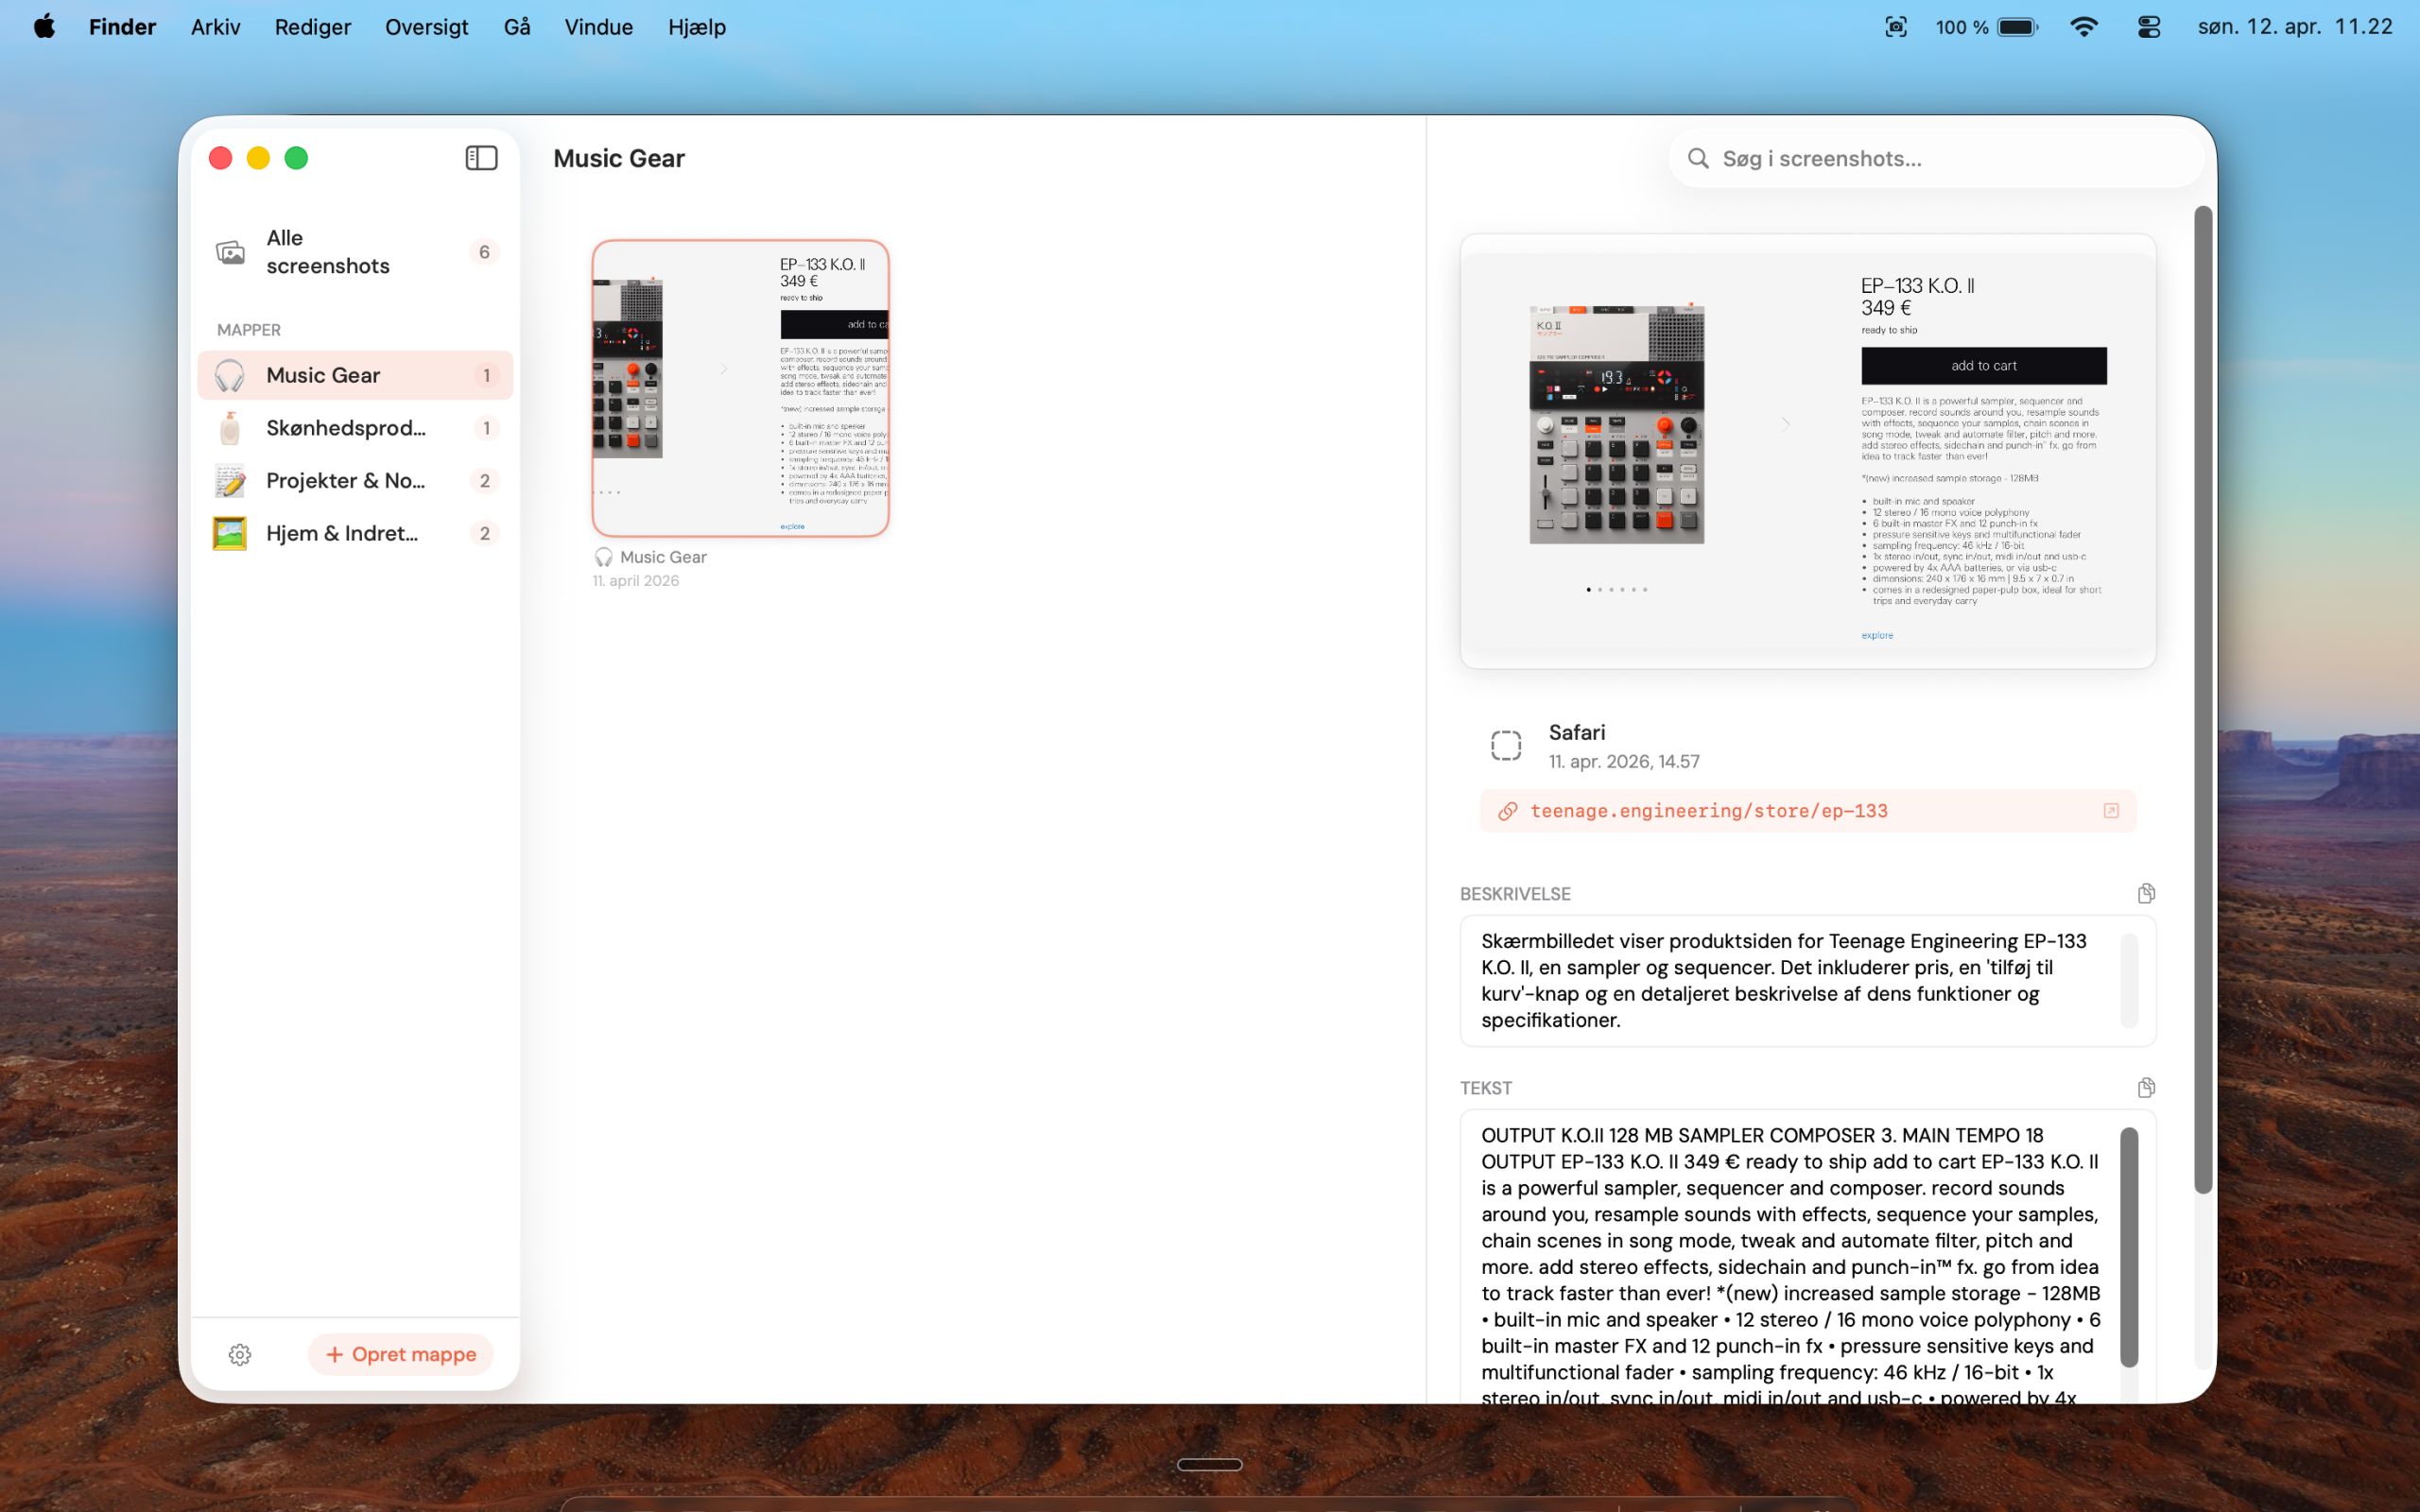Viewport: 2420px width, 1512px height.
Task: Select the EP-133 screenshot thumbnail
Action: [x=740, y=388]
